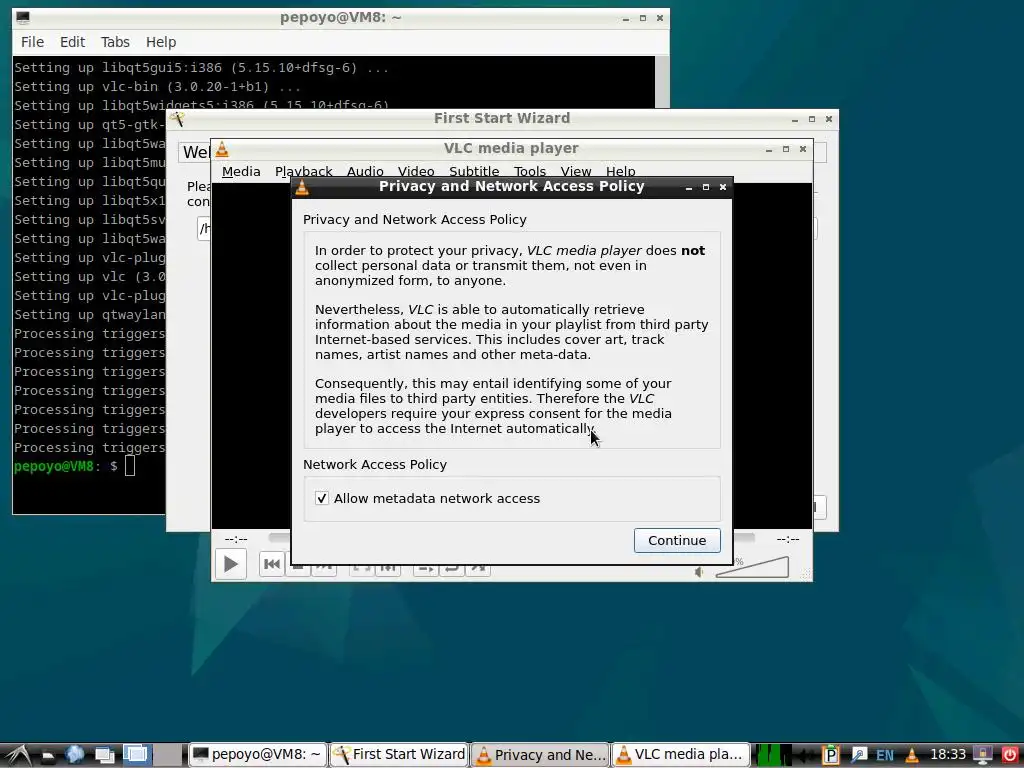Click the file manager icon in taskbar
Viewport: 1024px width, 768px height.
click(x=48, y=756)
